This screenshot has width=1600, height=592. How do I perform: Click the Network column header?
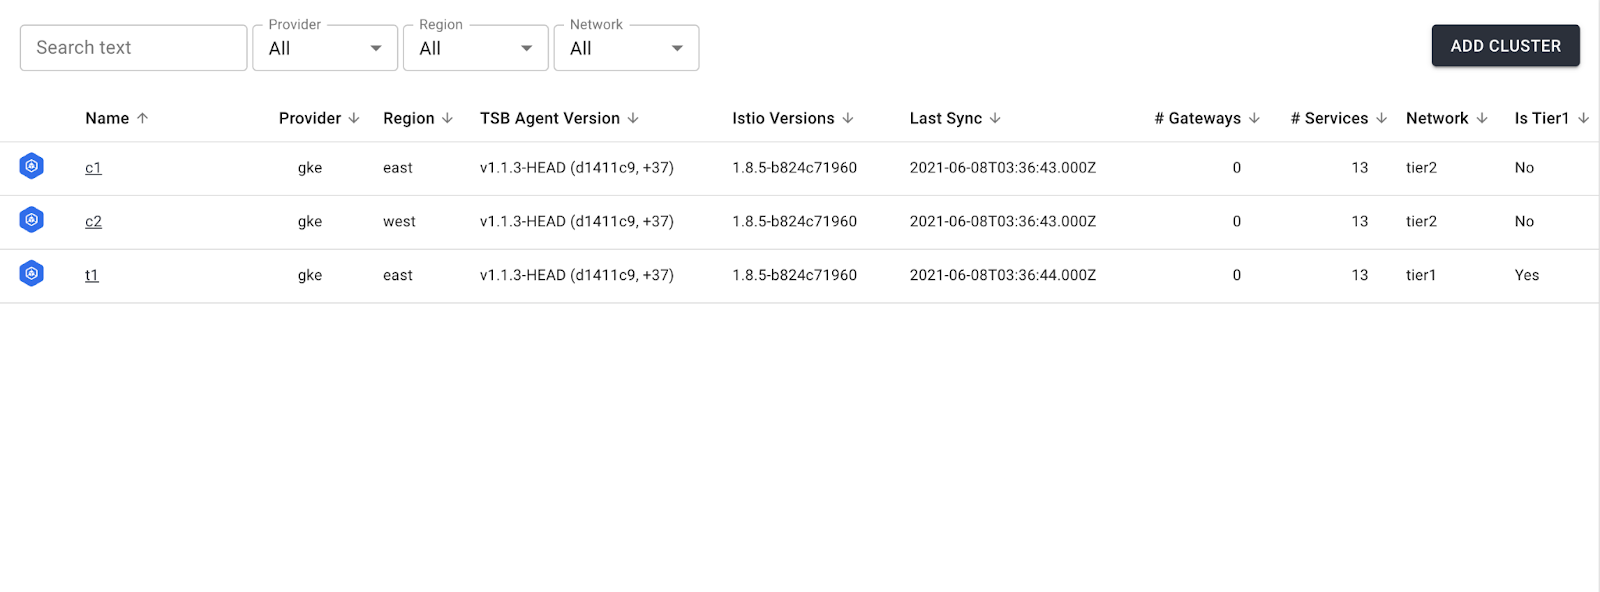pyautogui.click(x=1437, y=118)
